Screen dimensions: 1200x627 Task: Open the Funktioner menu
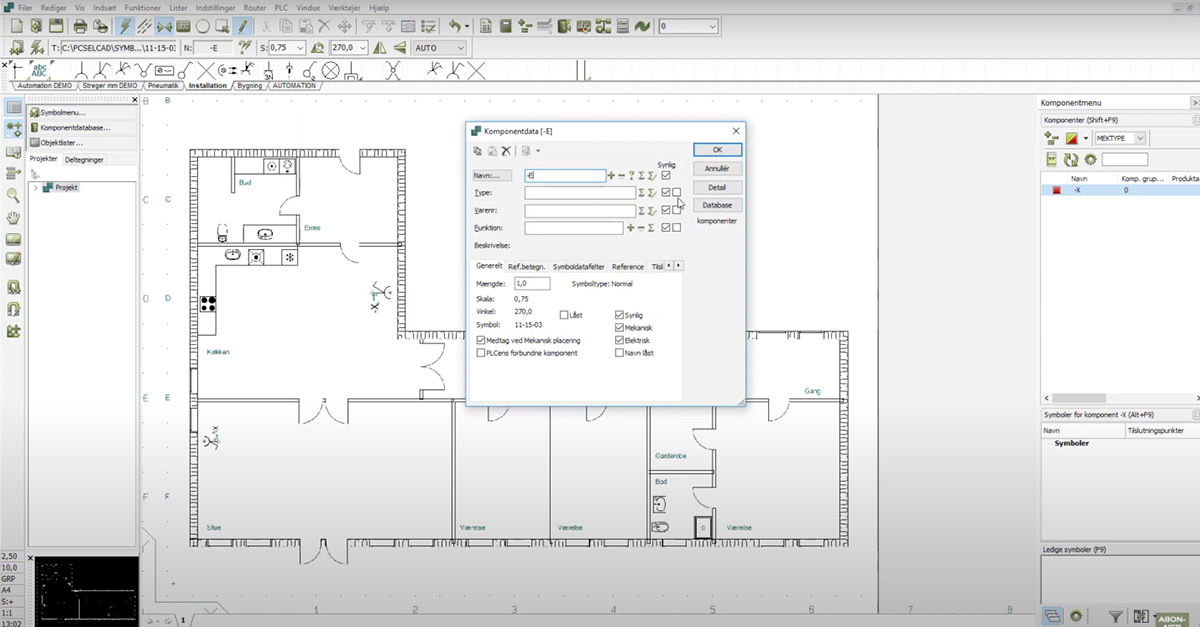[141, 6]
